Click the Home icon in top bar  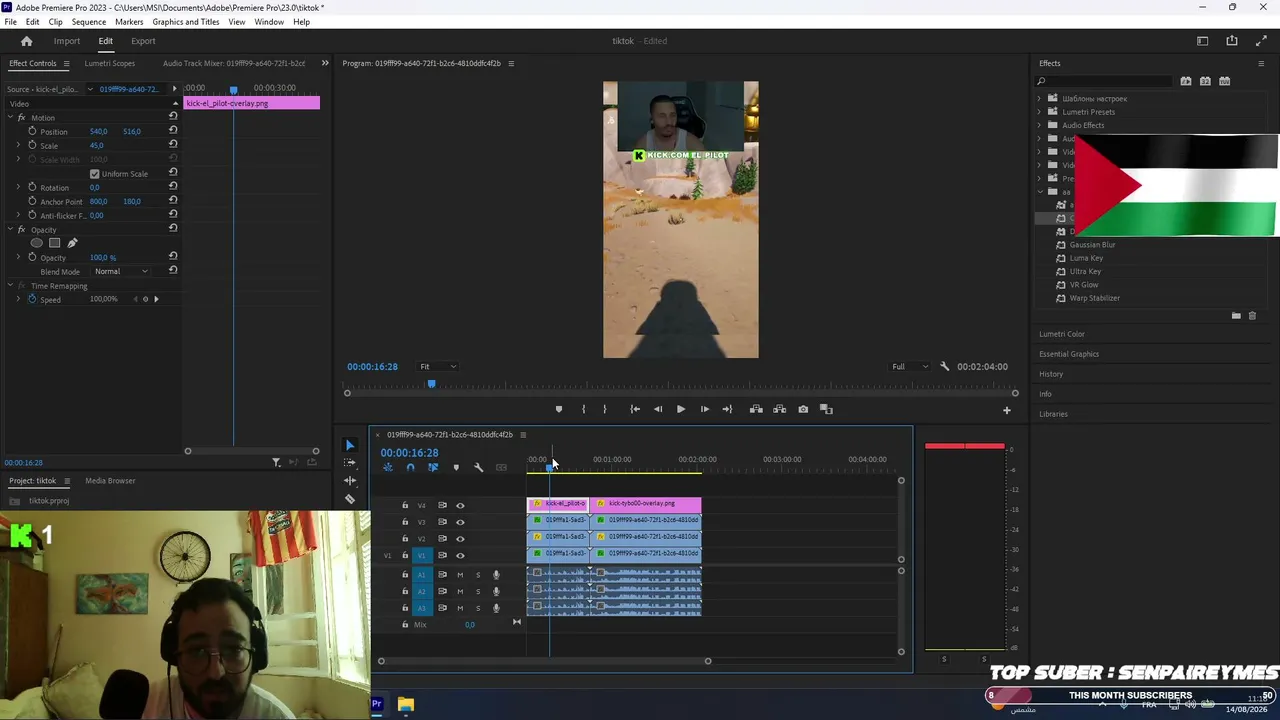coord(27,41)
